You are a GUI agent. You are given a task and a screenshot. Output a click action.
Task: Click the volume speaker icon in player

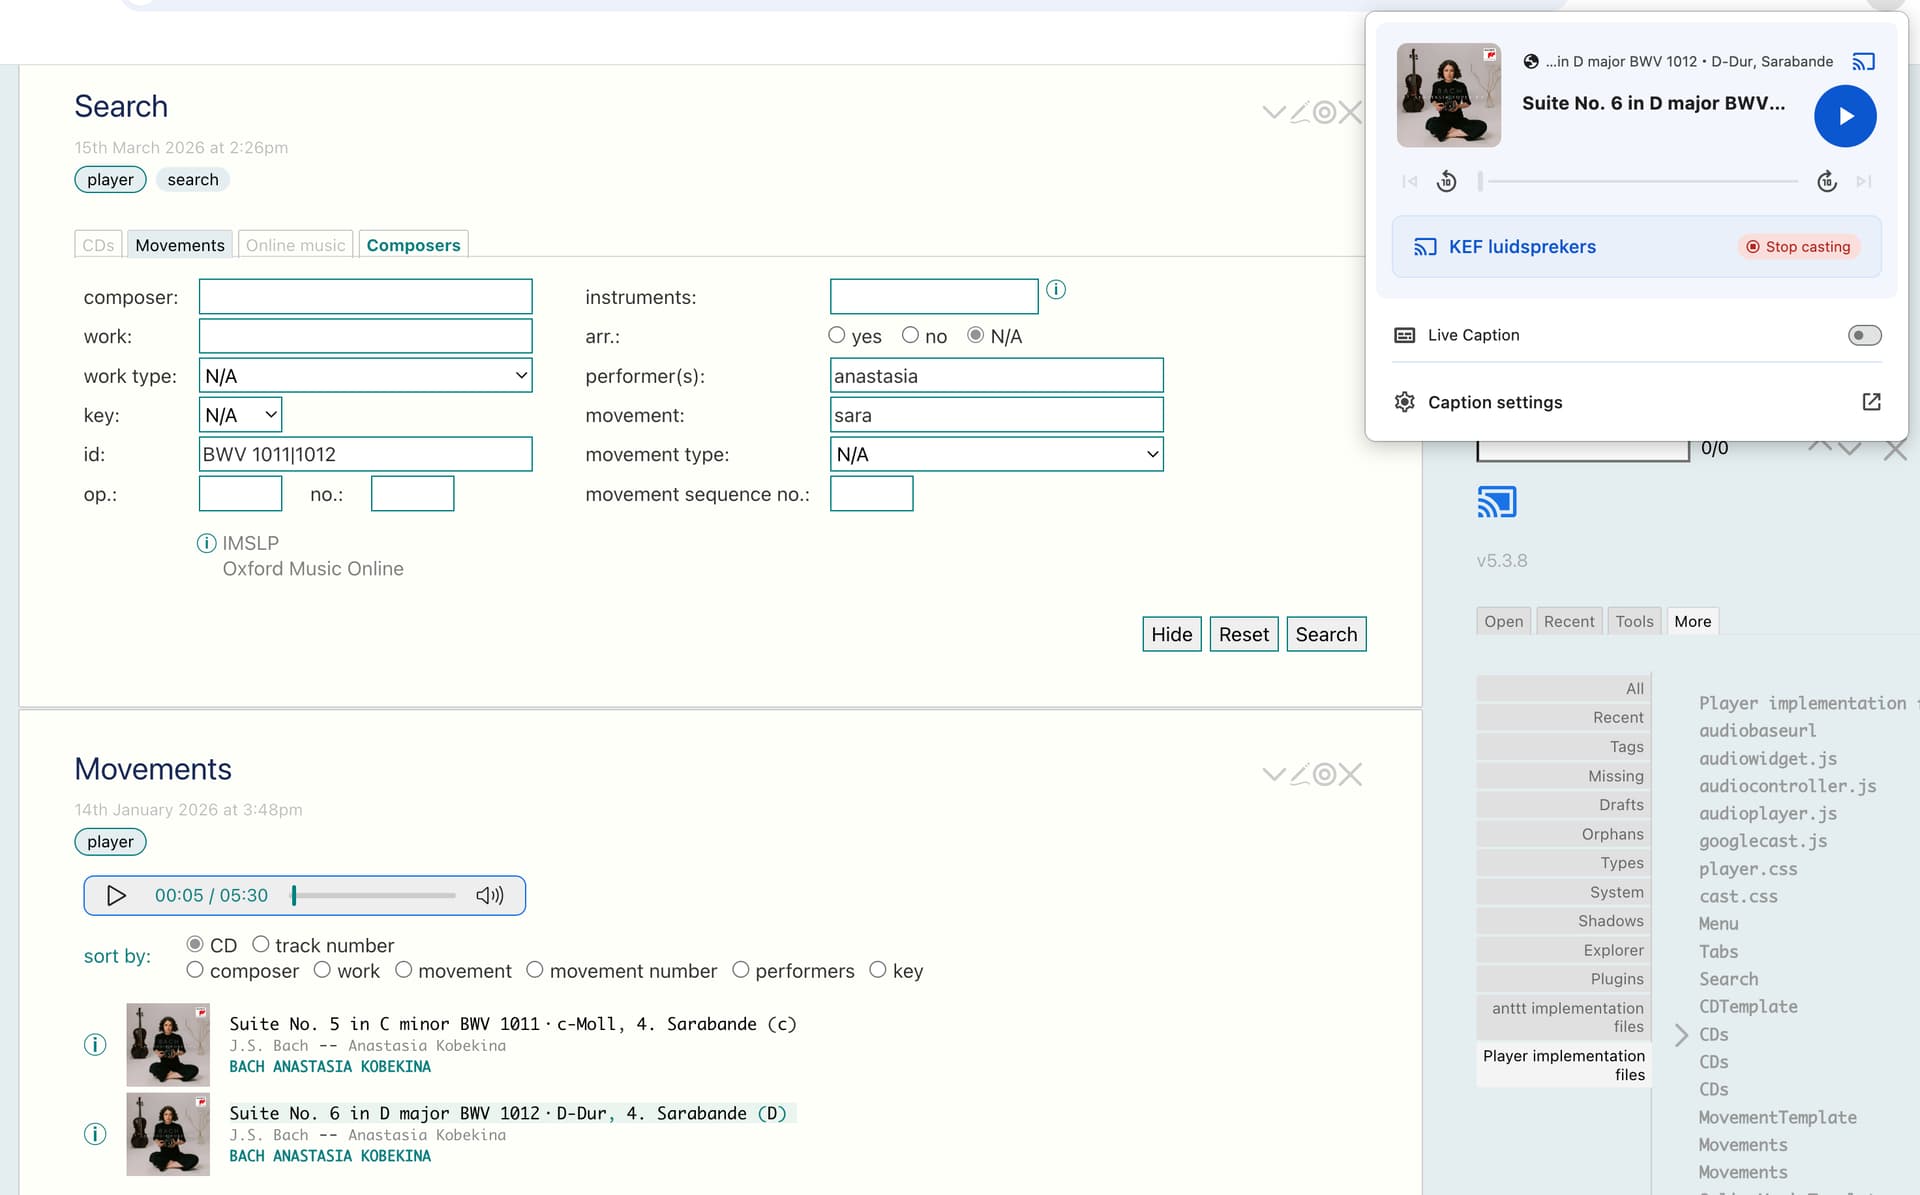pyautogui.click(x=489, y=896)
